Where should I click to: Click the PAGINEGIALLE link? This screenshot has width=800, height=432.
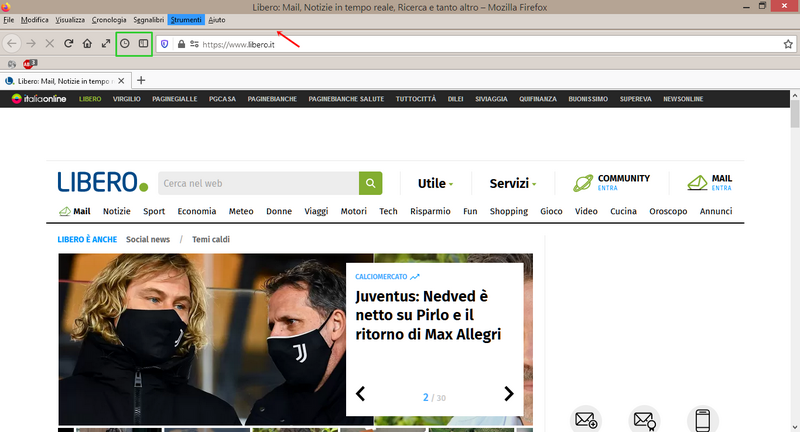tap(174, 99)
